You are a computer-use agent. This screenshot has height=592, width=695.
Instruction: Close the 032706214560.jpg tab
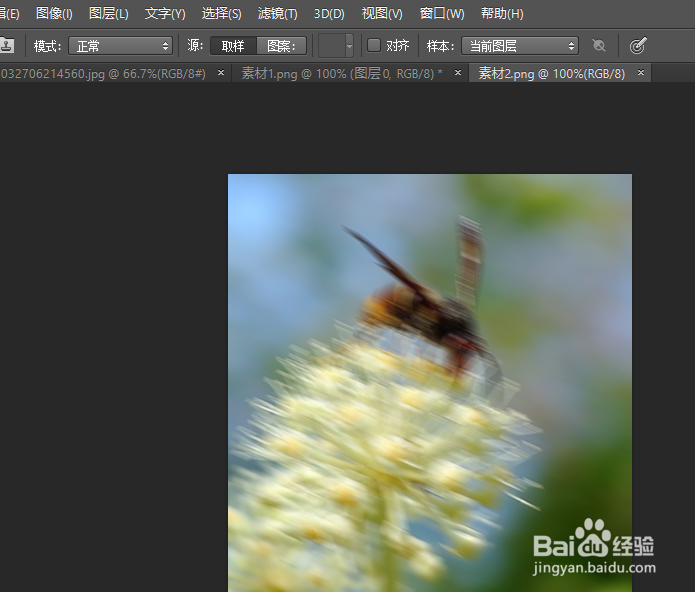(x=221, y=72)
